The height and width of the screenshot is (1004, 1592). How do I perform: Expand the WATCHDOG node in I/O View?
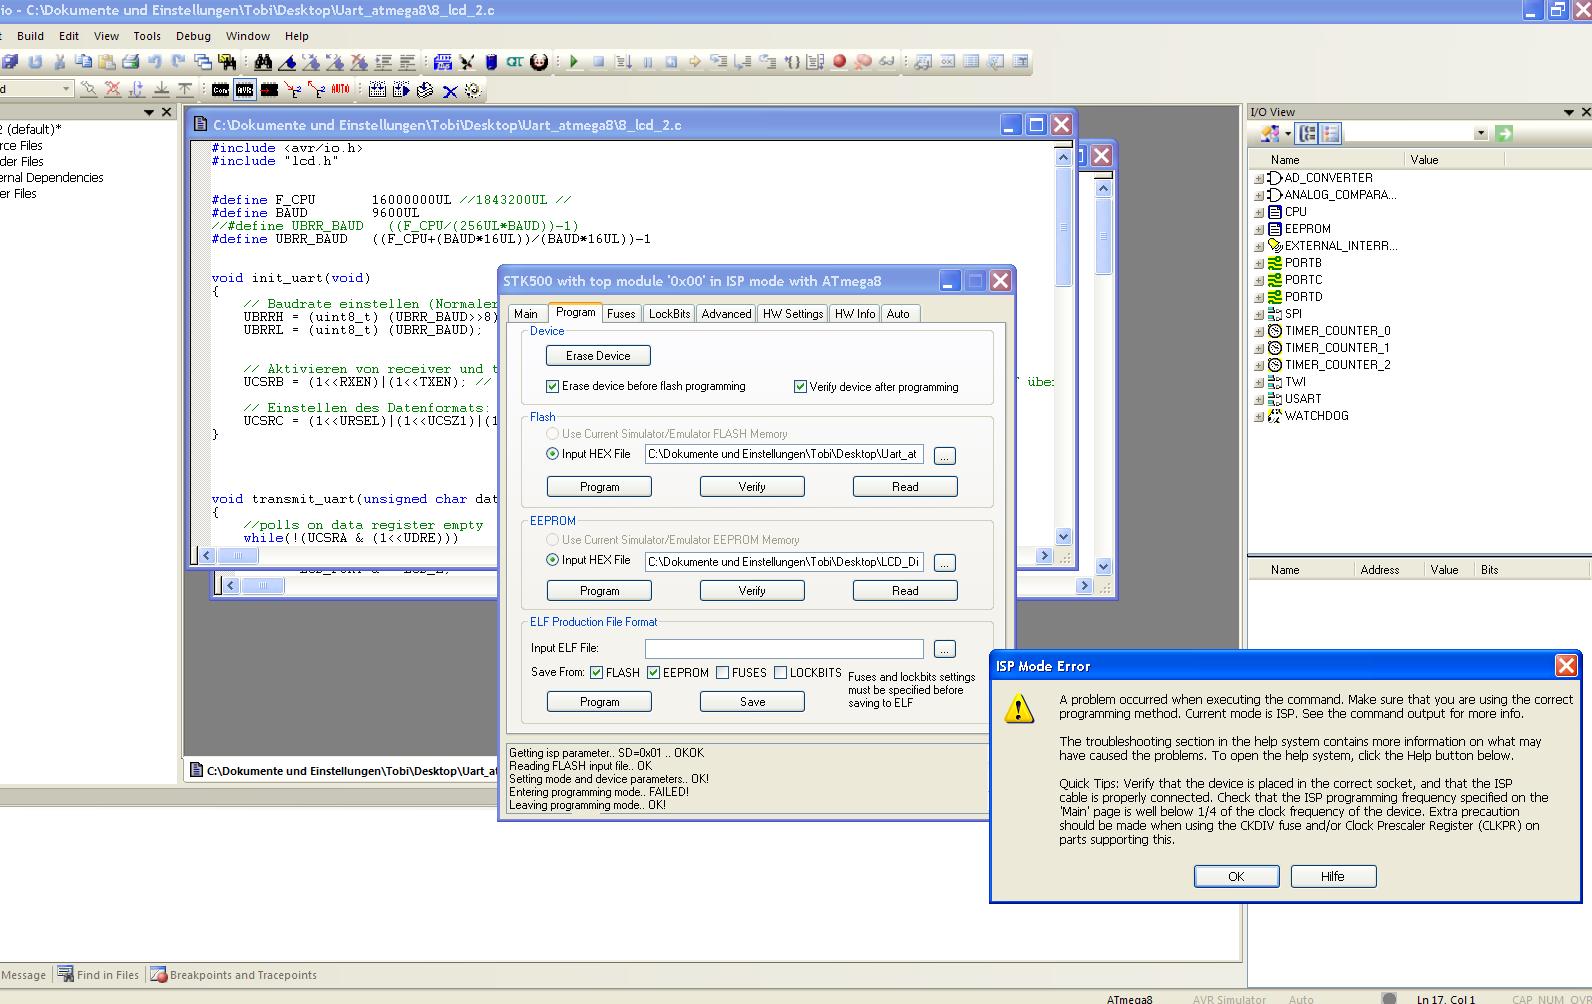pyautogui.click(x=1259, y=416)
